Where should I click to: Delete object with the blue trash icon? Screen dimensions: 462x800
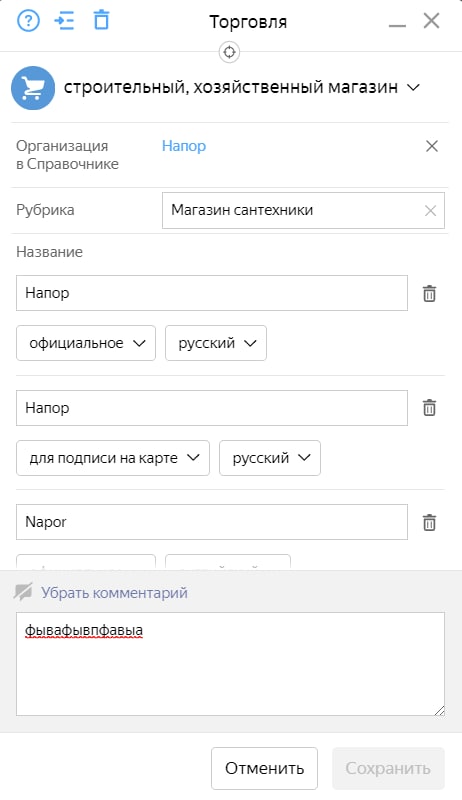[101, 21]
